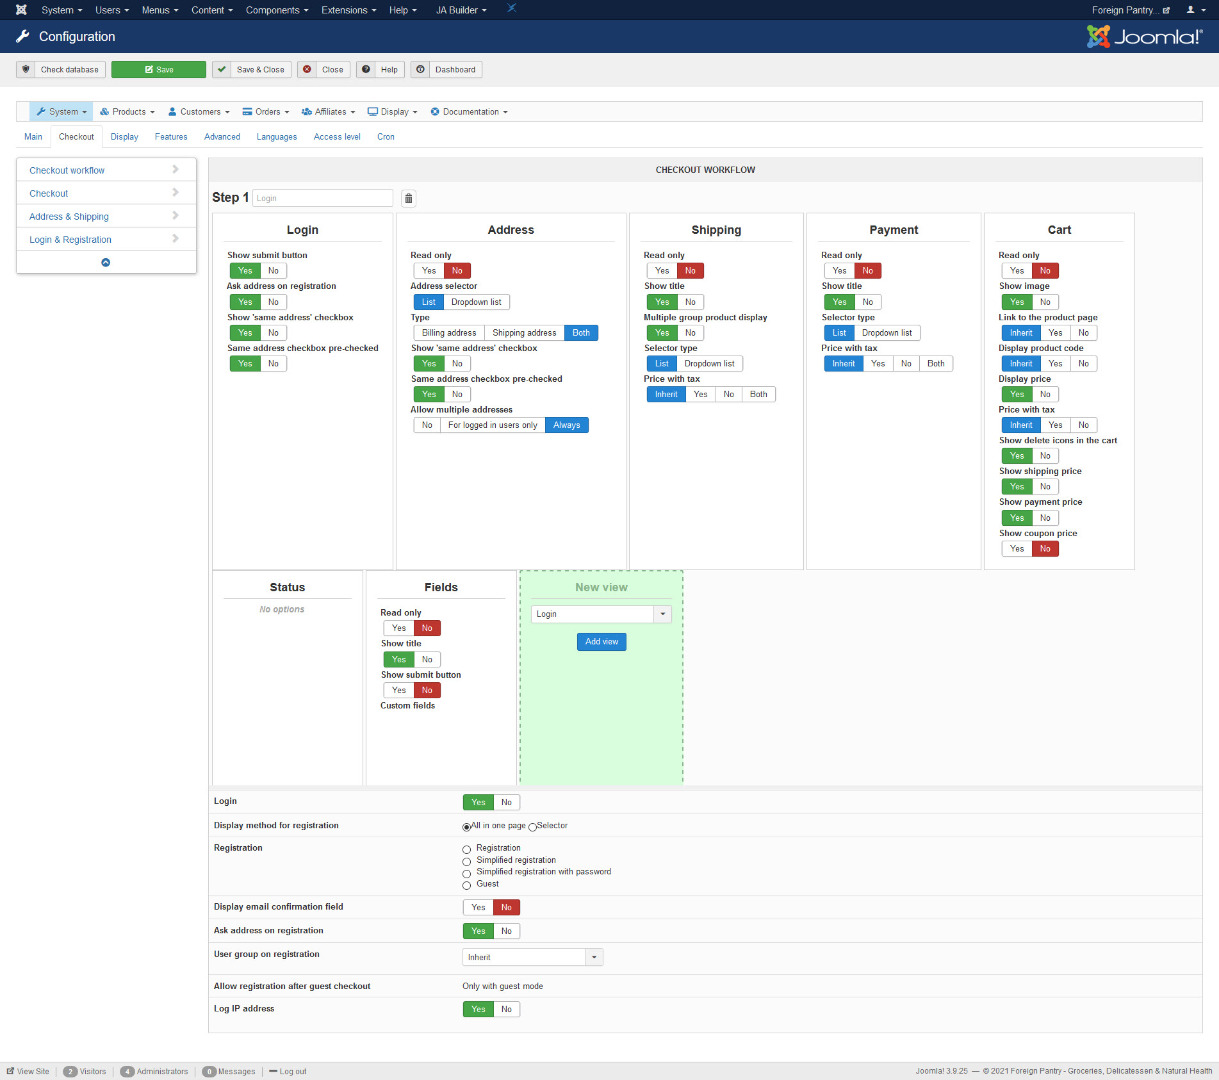Viewport: 1219px width, 1080px height.
Task: Set Log IP address to No
Action: click(x=507, y=1010)
